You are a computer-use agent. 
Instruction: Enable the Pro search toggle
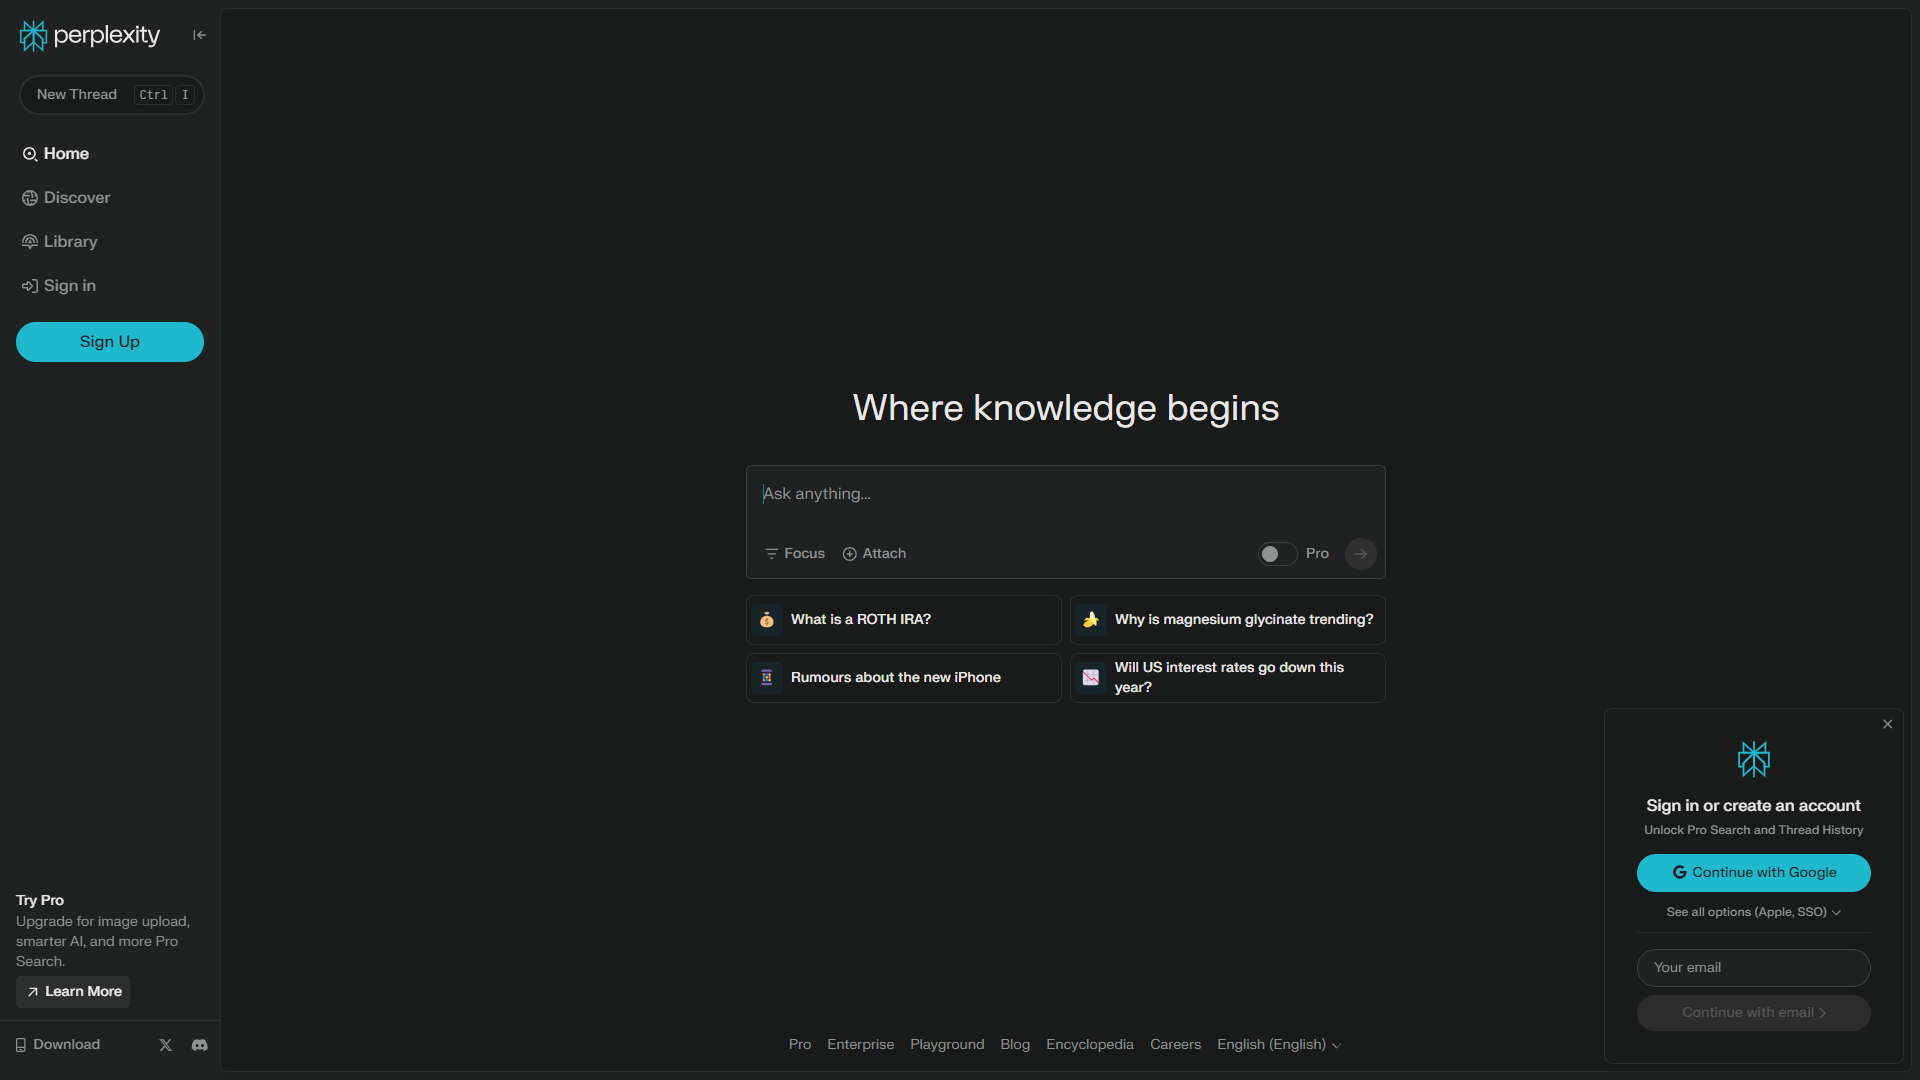1275,553
